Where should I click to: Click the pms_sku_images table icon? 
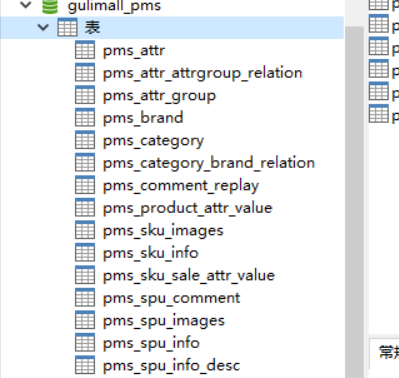(x=85, y=230)
